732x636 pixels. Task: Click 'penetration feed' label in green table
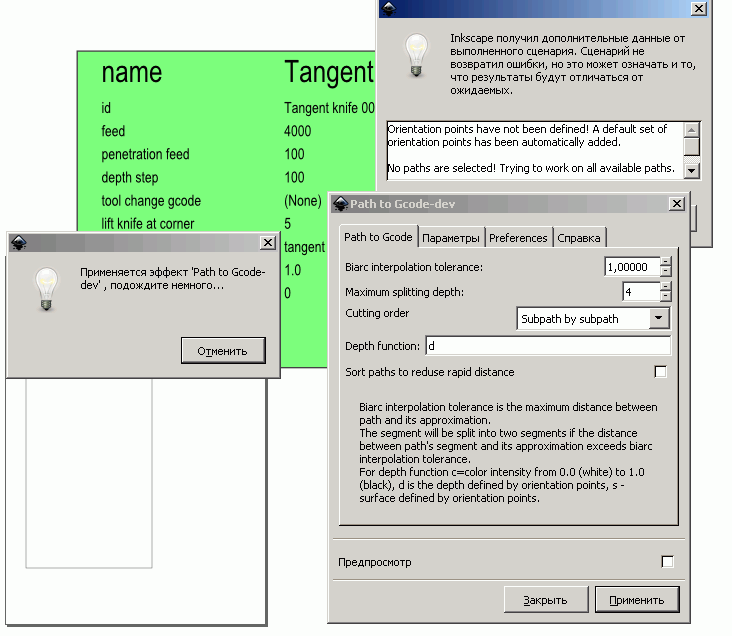point(145,154)
